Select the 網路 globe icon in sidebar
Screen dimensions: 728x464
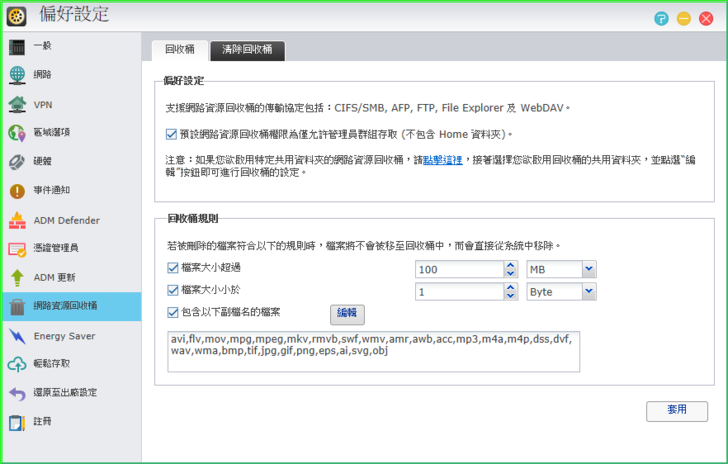coord(17,75)
